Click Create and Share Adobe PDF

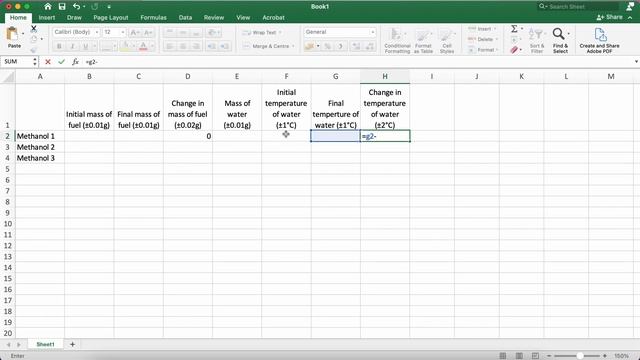599,40
